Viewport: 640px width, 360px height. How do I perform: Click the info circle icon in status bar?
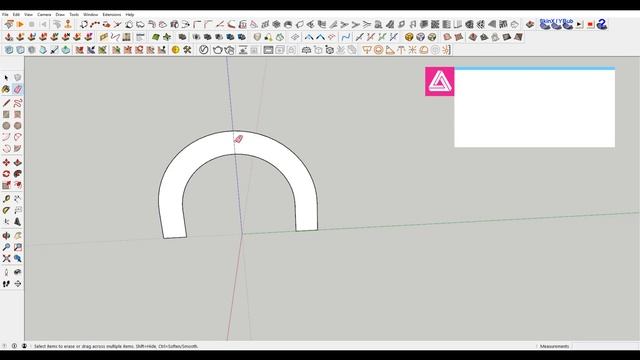(14, 346)
